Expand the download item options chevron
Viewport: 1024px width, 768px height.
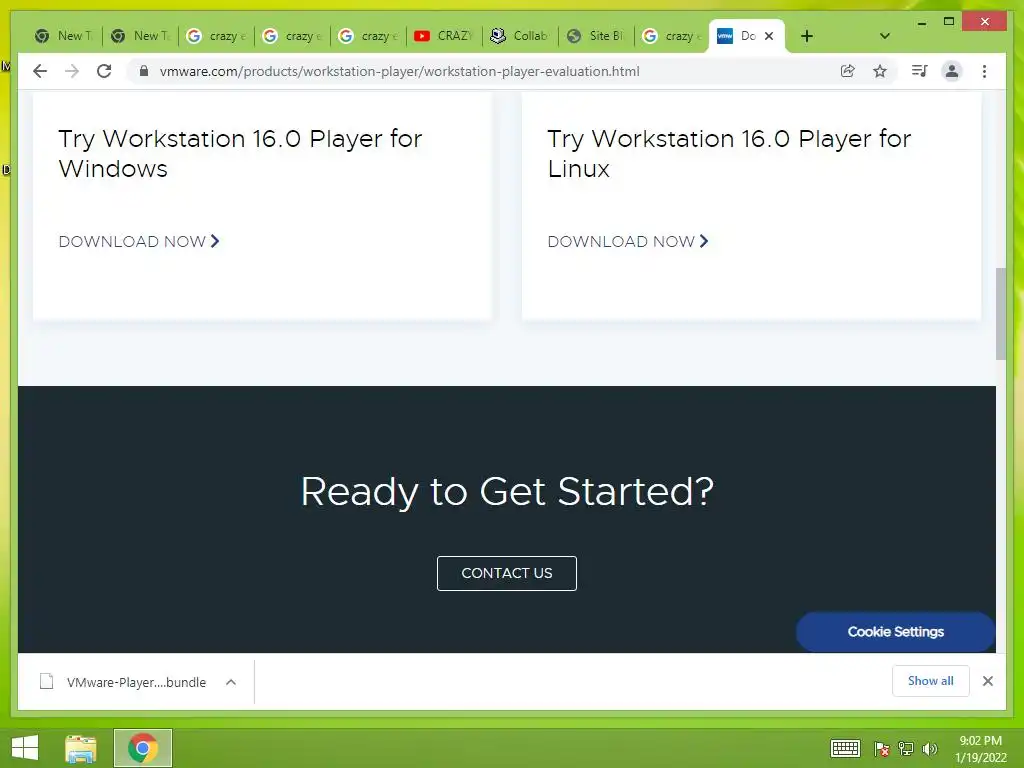pyautogui.click(x=231, y=682)
